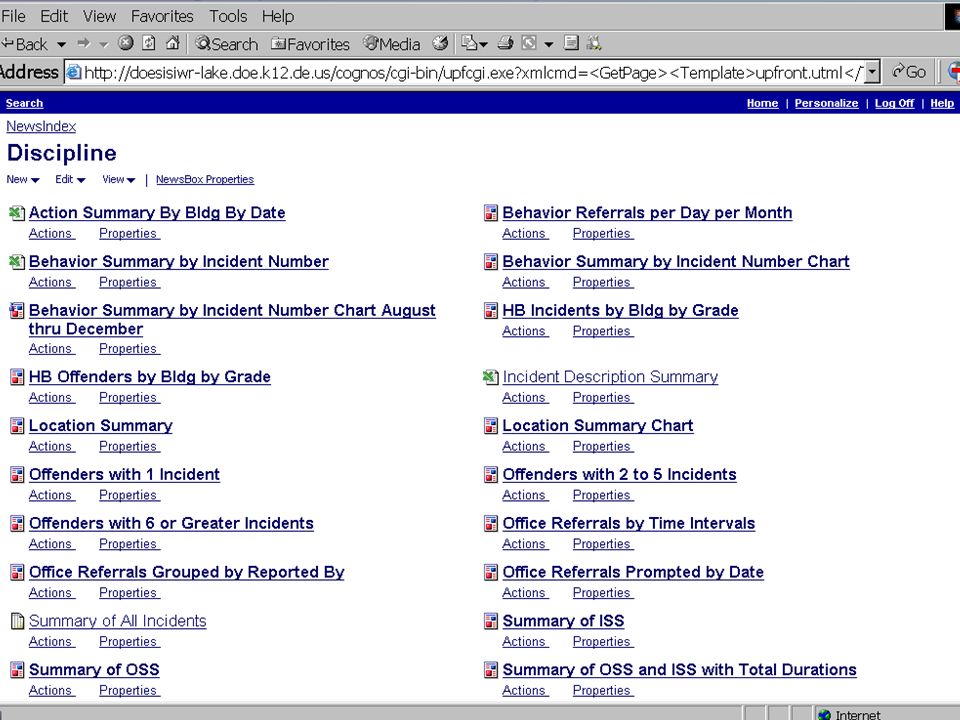960x720 pixels.
Task: Click the report icon beside HB Incidents by Bldg by Grade
Action: [490, 310]
